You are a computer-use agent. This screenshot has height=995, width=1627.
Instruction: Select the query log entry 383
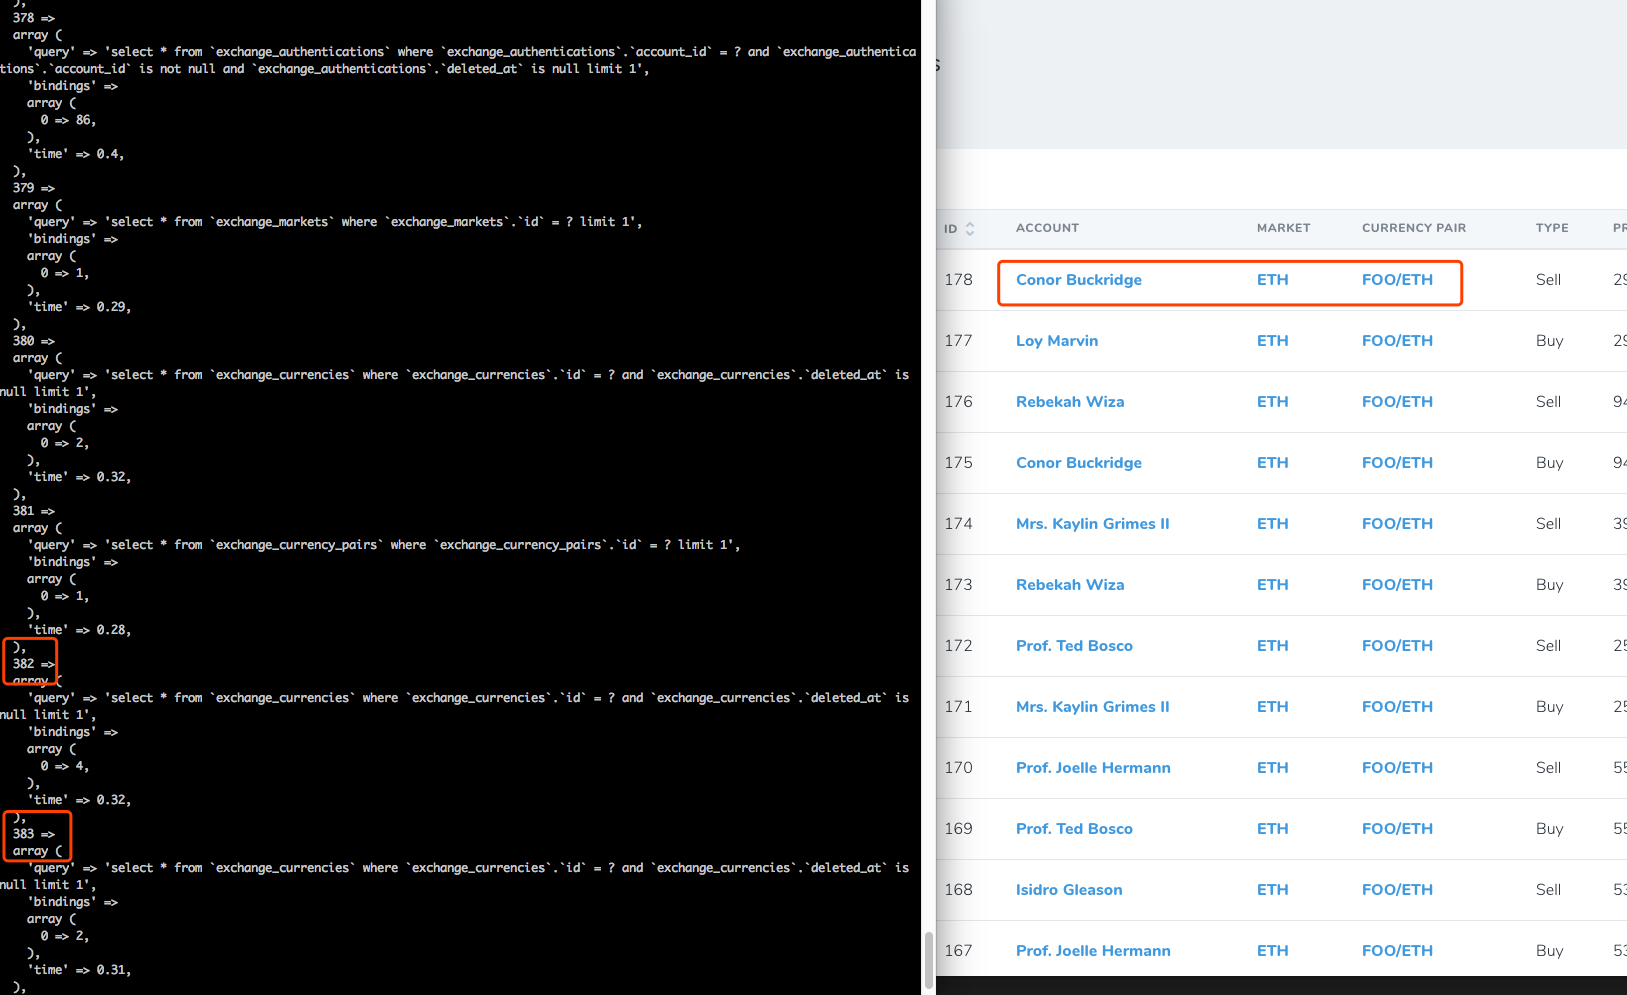click(36, 836)
